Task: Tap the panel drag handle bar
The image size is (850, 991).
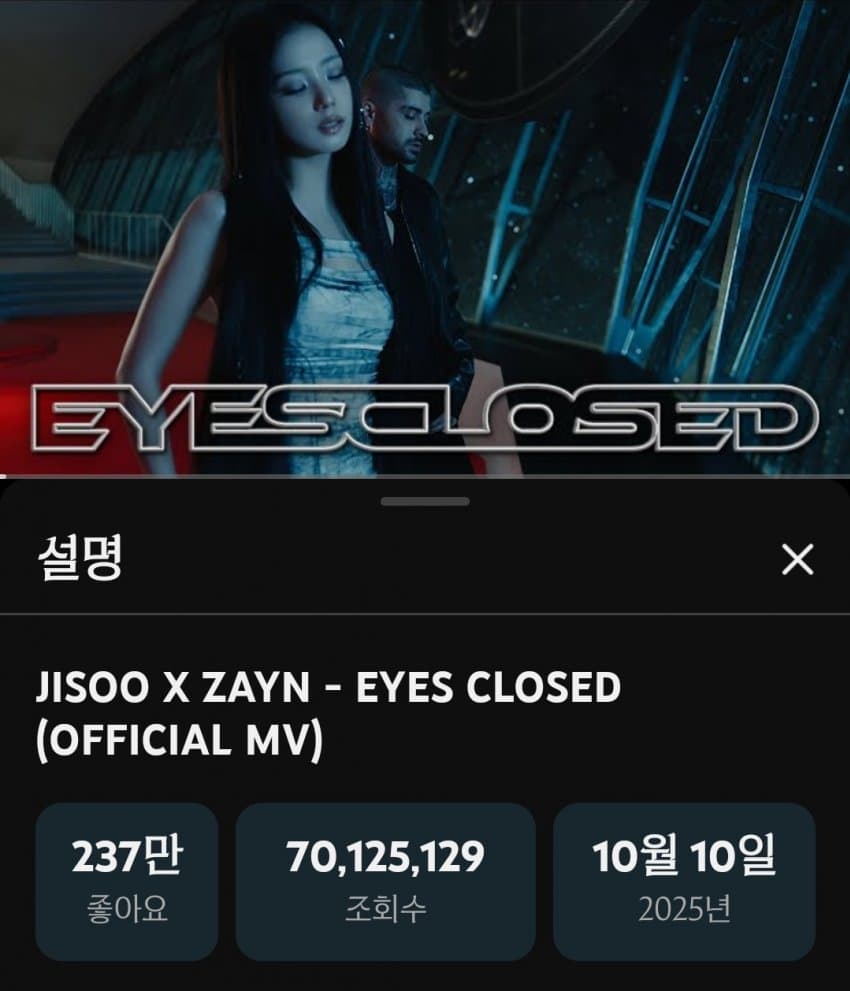Action: 425,501
